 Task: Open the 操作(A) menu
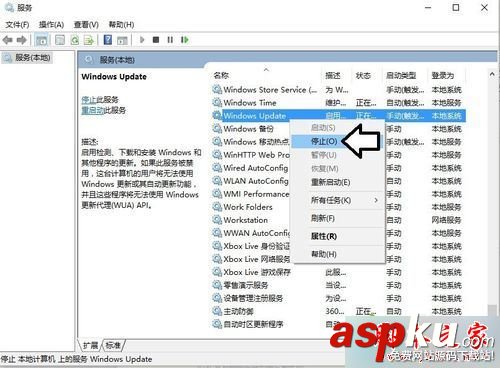[51, 25]
